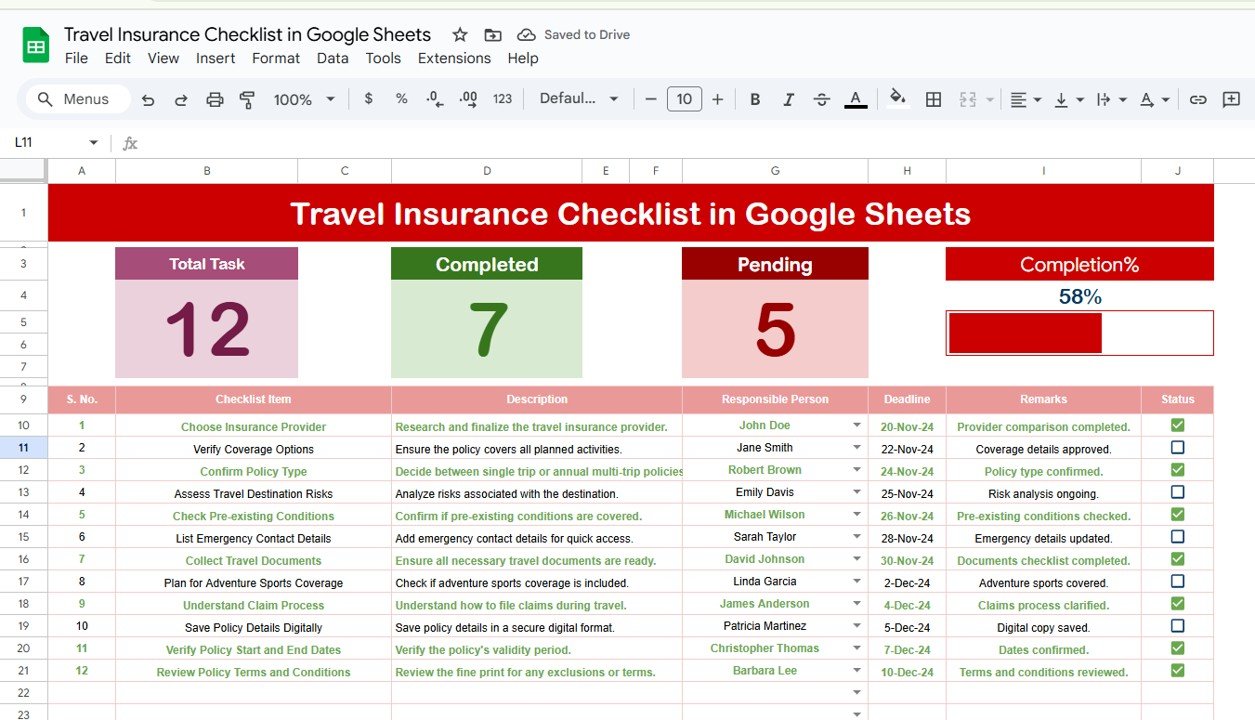
Task: Open the Emily Davis responsible person dropdown
Action: click(857, 492)
